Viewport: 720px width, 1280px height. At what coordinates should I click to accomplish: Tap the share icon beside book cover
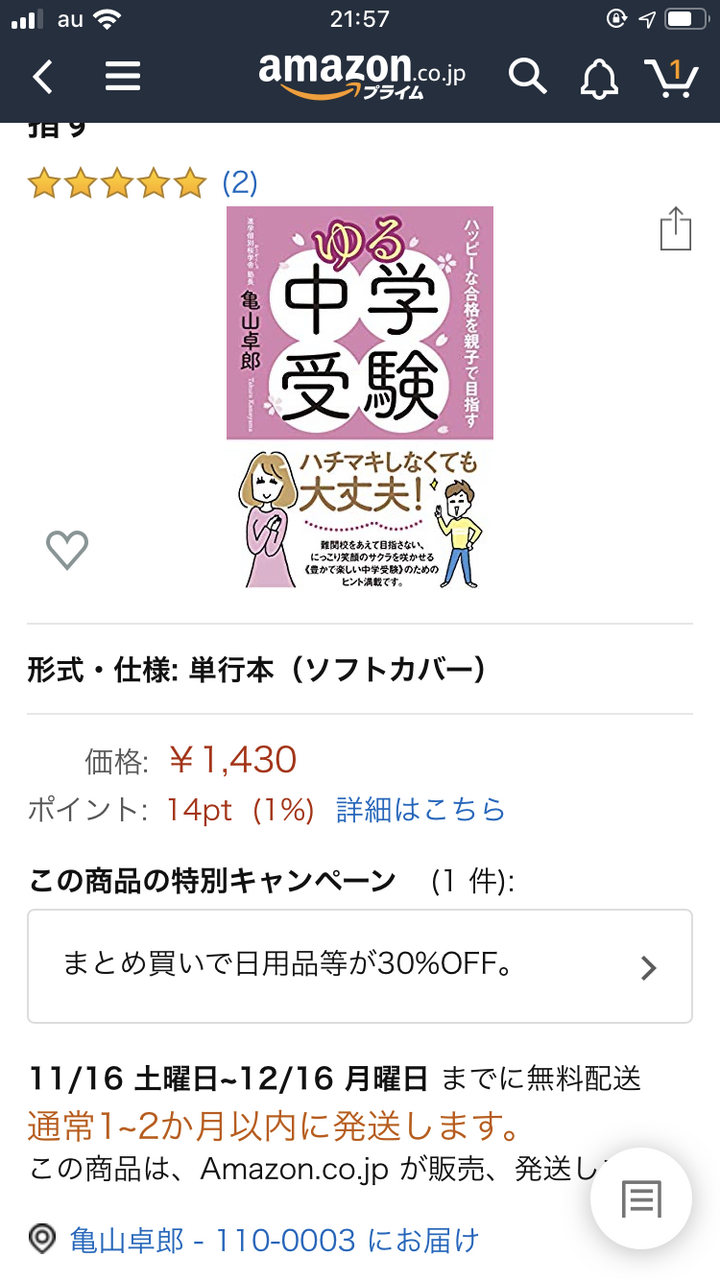[676, 229]
